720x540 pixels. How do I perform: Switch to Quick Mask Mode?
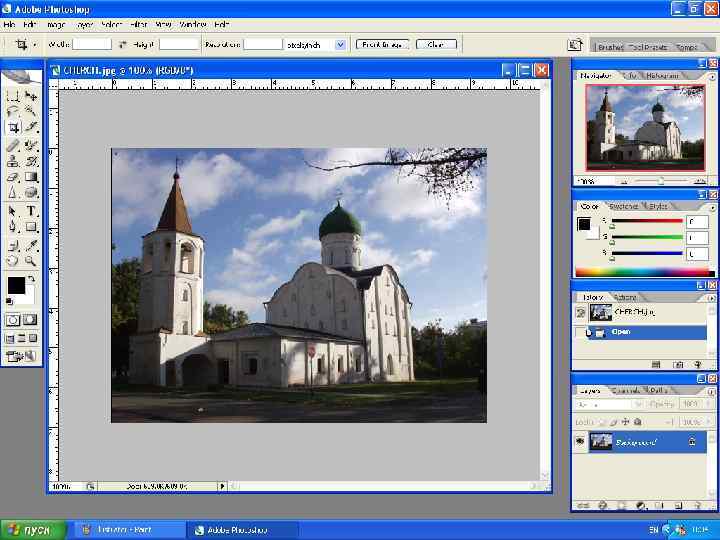[30, 320]
